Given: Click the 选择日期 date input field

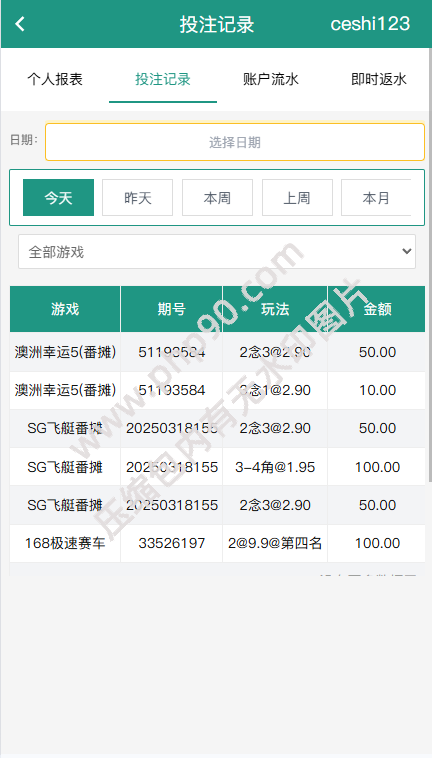Looking at the screenshot, I should click(x=235, y=142).
